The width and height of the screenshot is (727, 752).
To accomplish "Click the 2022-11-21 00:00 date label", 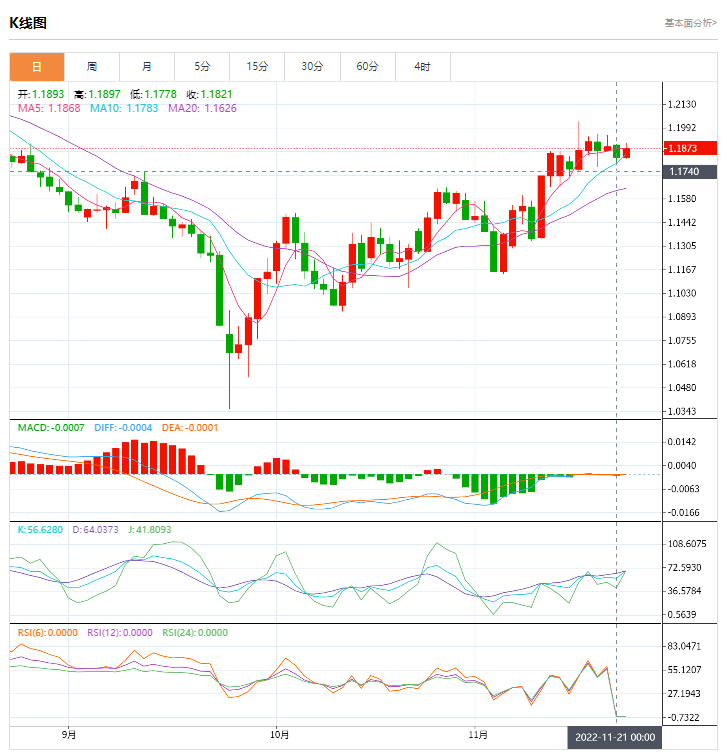I will pyautogui.click(x=615, y=737).
